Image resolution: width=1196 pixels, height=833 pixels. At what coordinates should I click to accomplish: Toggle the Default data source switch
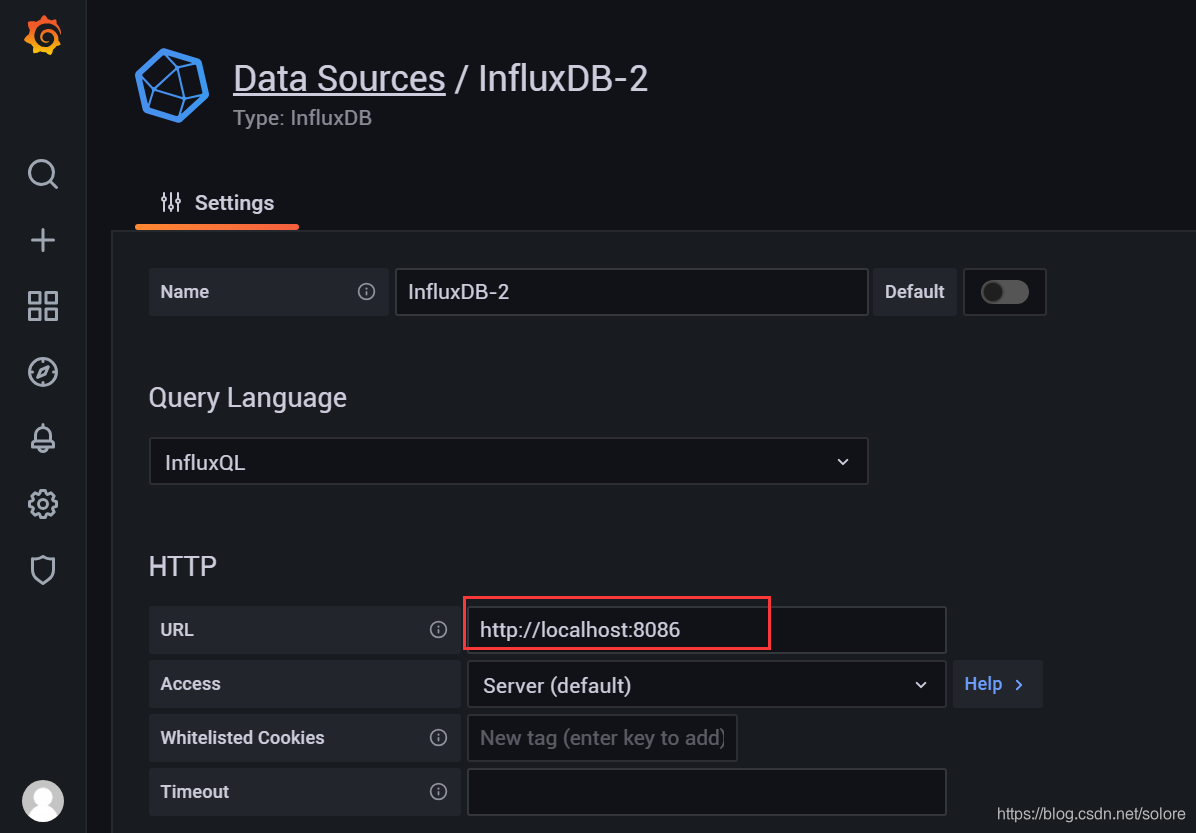coord(1005,292)
